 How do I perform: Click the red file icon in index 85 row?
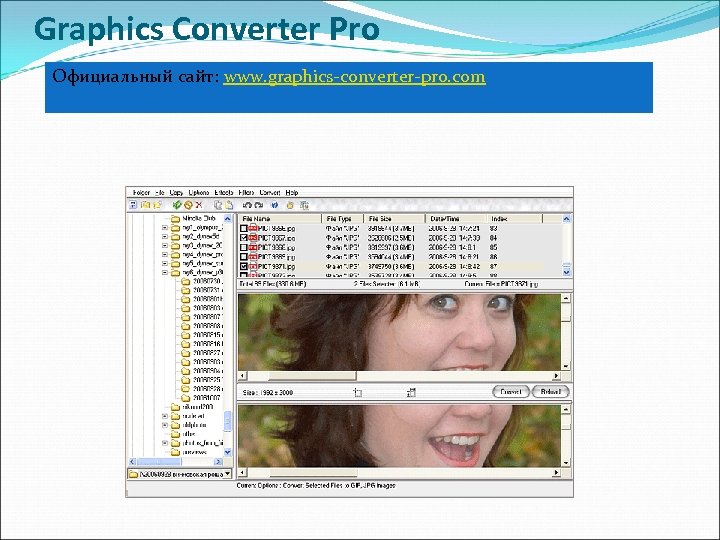coord(253,247)
